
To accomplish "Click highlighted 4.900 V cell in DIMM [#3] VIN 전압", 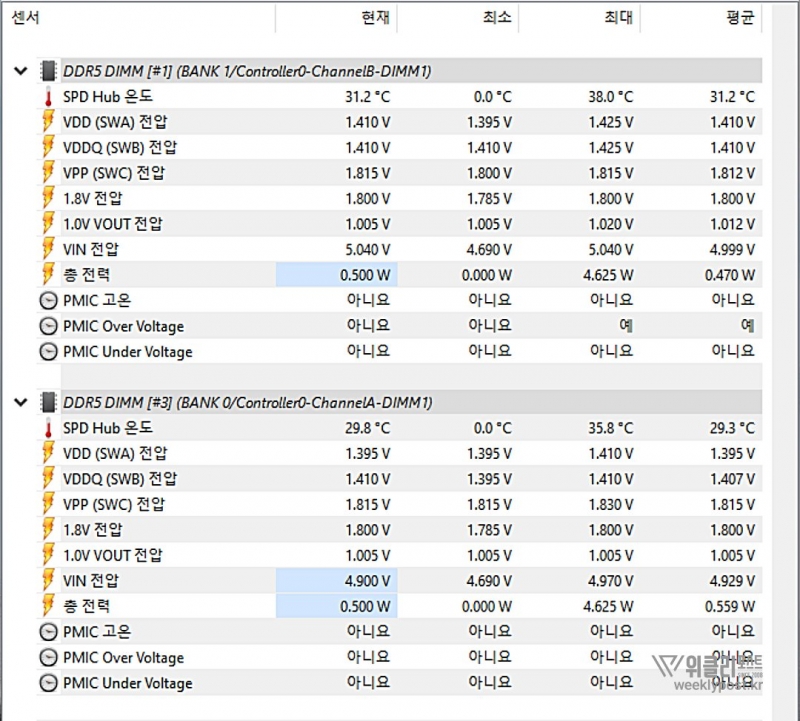I will pyautogui.click(x=337, y=581).
